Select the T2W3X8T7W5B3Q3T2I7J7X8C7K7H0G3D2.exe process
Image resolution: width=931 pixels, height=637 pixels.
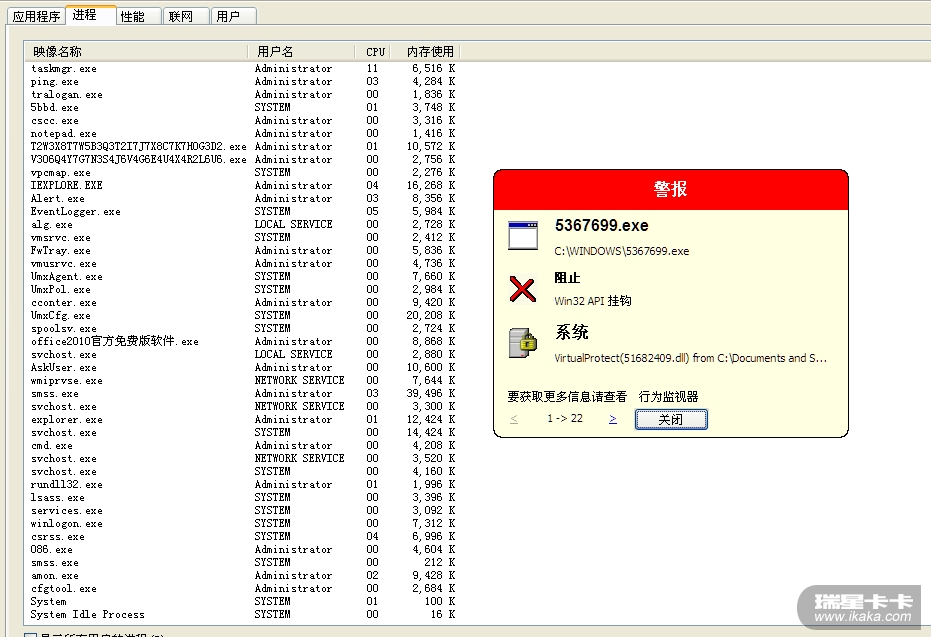242,146
